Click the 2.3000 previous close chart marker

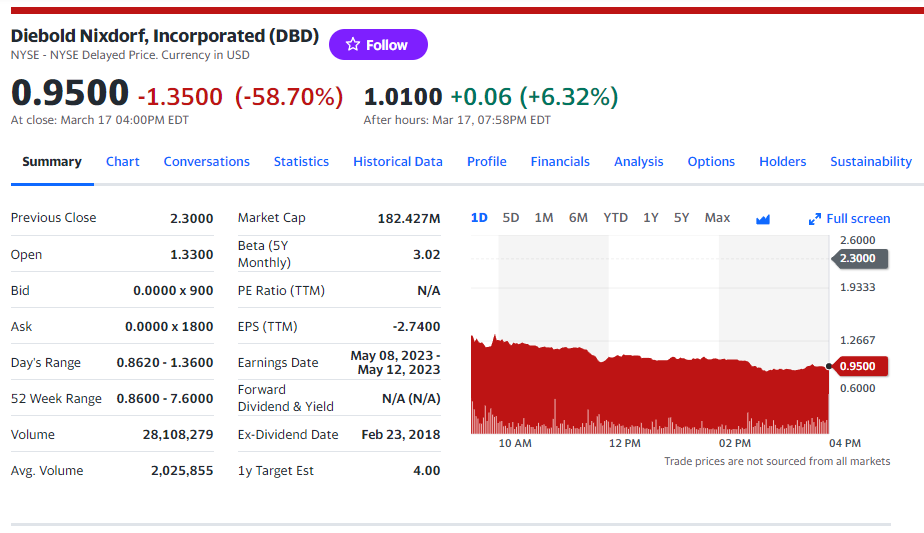859,258
